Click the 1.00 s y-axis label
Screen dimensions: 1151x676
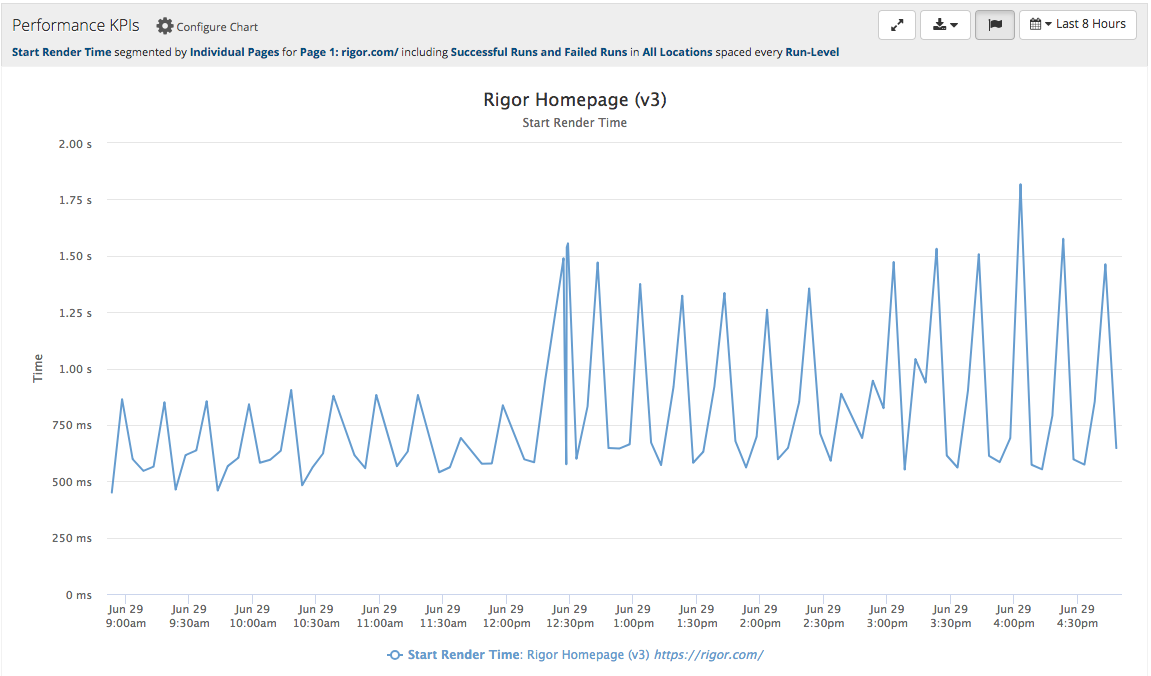[75, 369]
